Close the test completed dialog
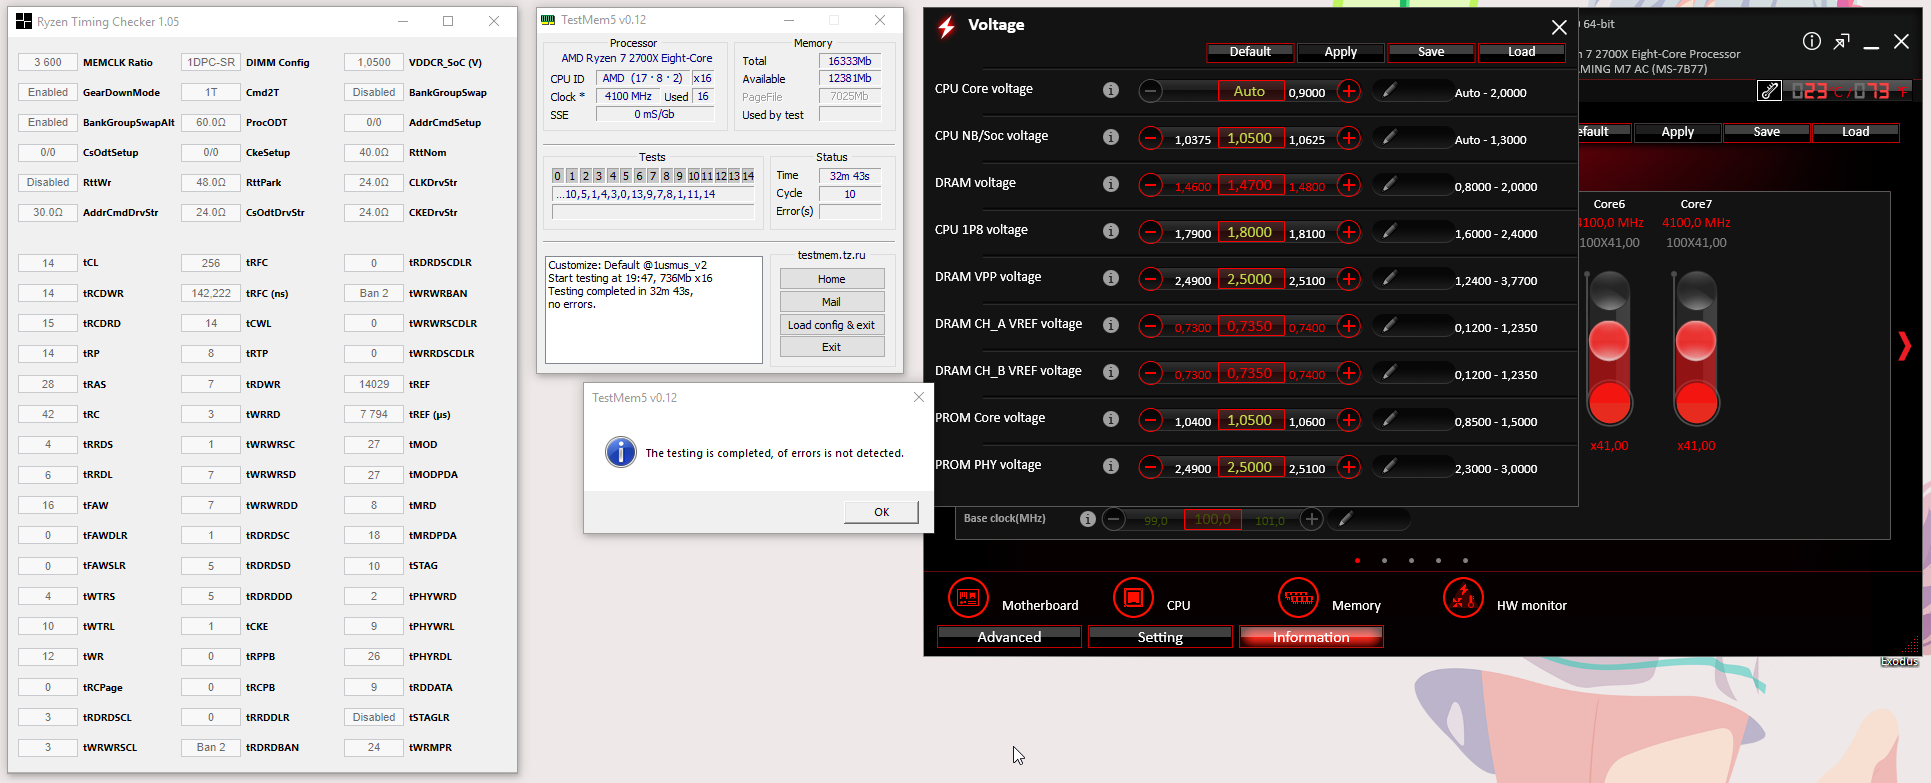The height and width of the screenshot is (783, 1931). [919, 397]
